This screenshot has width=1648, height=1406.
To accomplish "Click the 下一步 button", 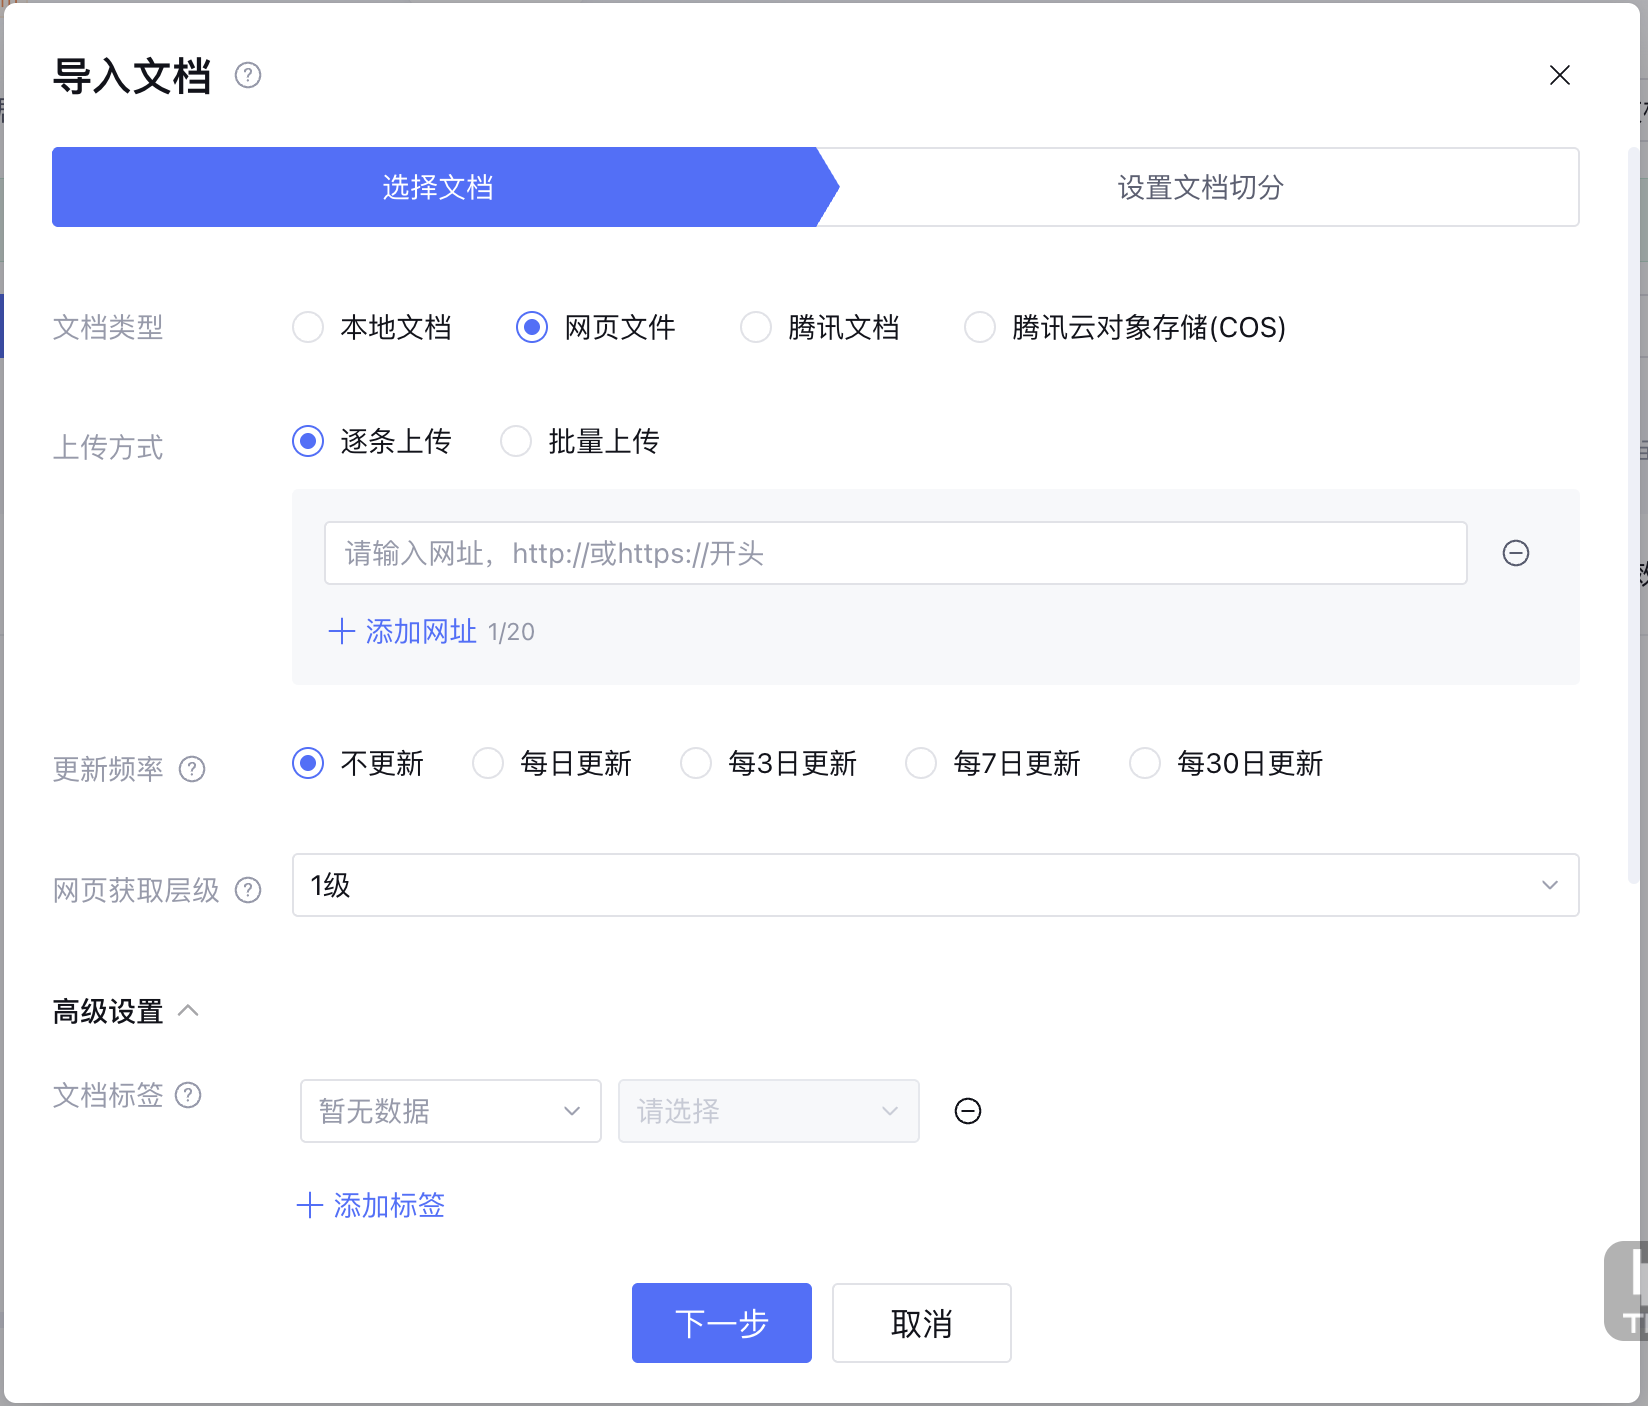I will click(x=721, y=1322).
